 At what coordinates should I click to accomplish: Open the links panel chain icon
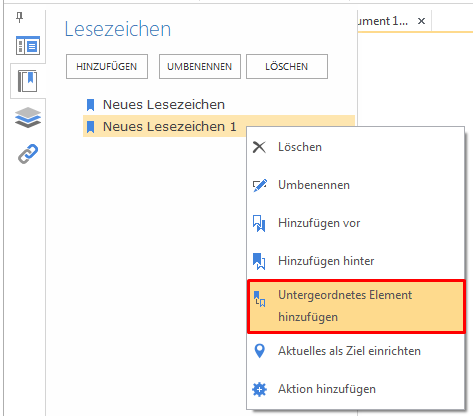pyautogui.click(x=28, y=154)
